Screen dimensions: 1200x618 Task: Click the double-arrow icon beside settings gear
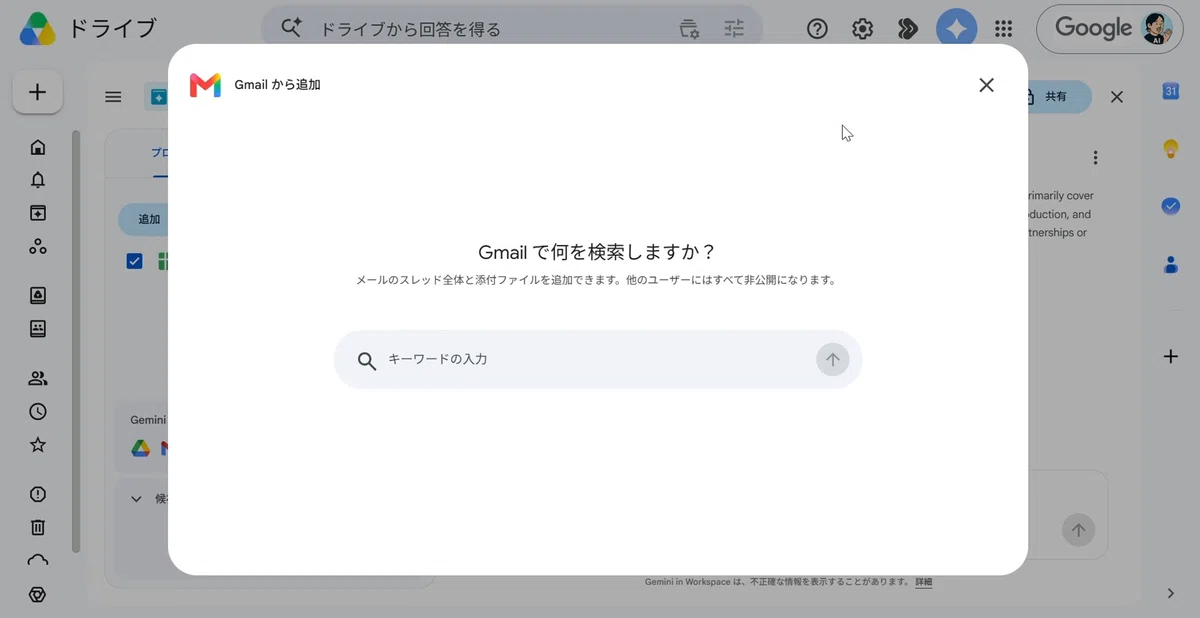(907, 29)
